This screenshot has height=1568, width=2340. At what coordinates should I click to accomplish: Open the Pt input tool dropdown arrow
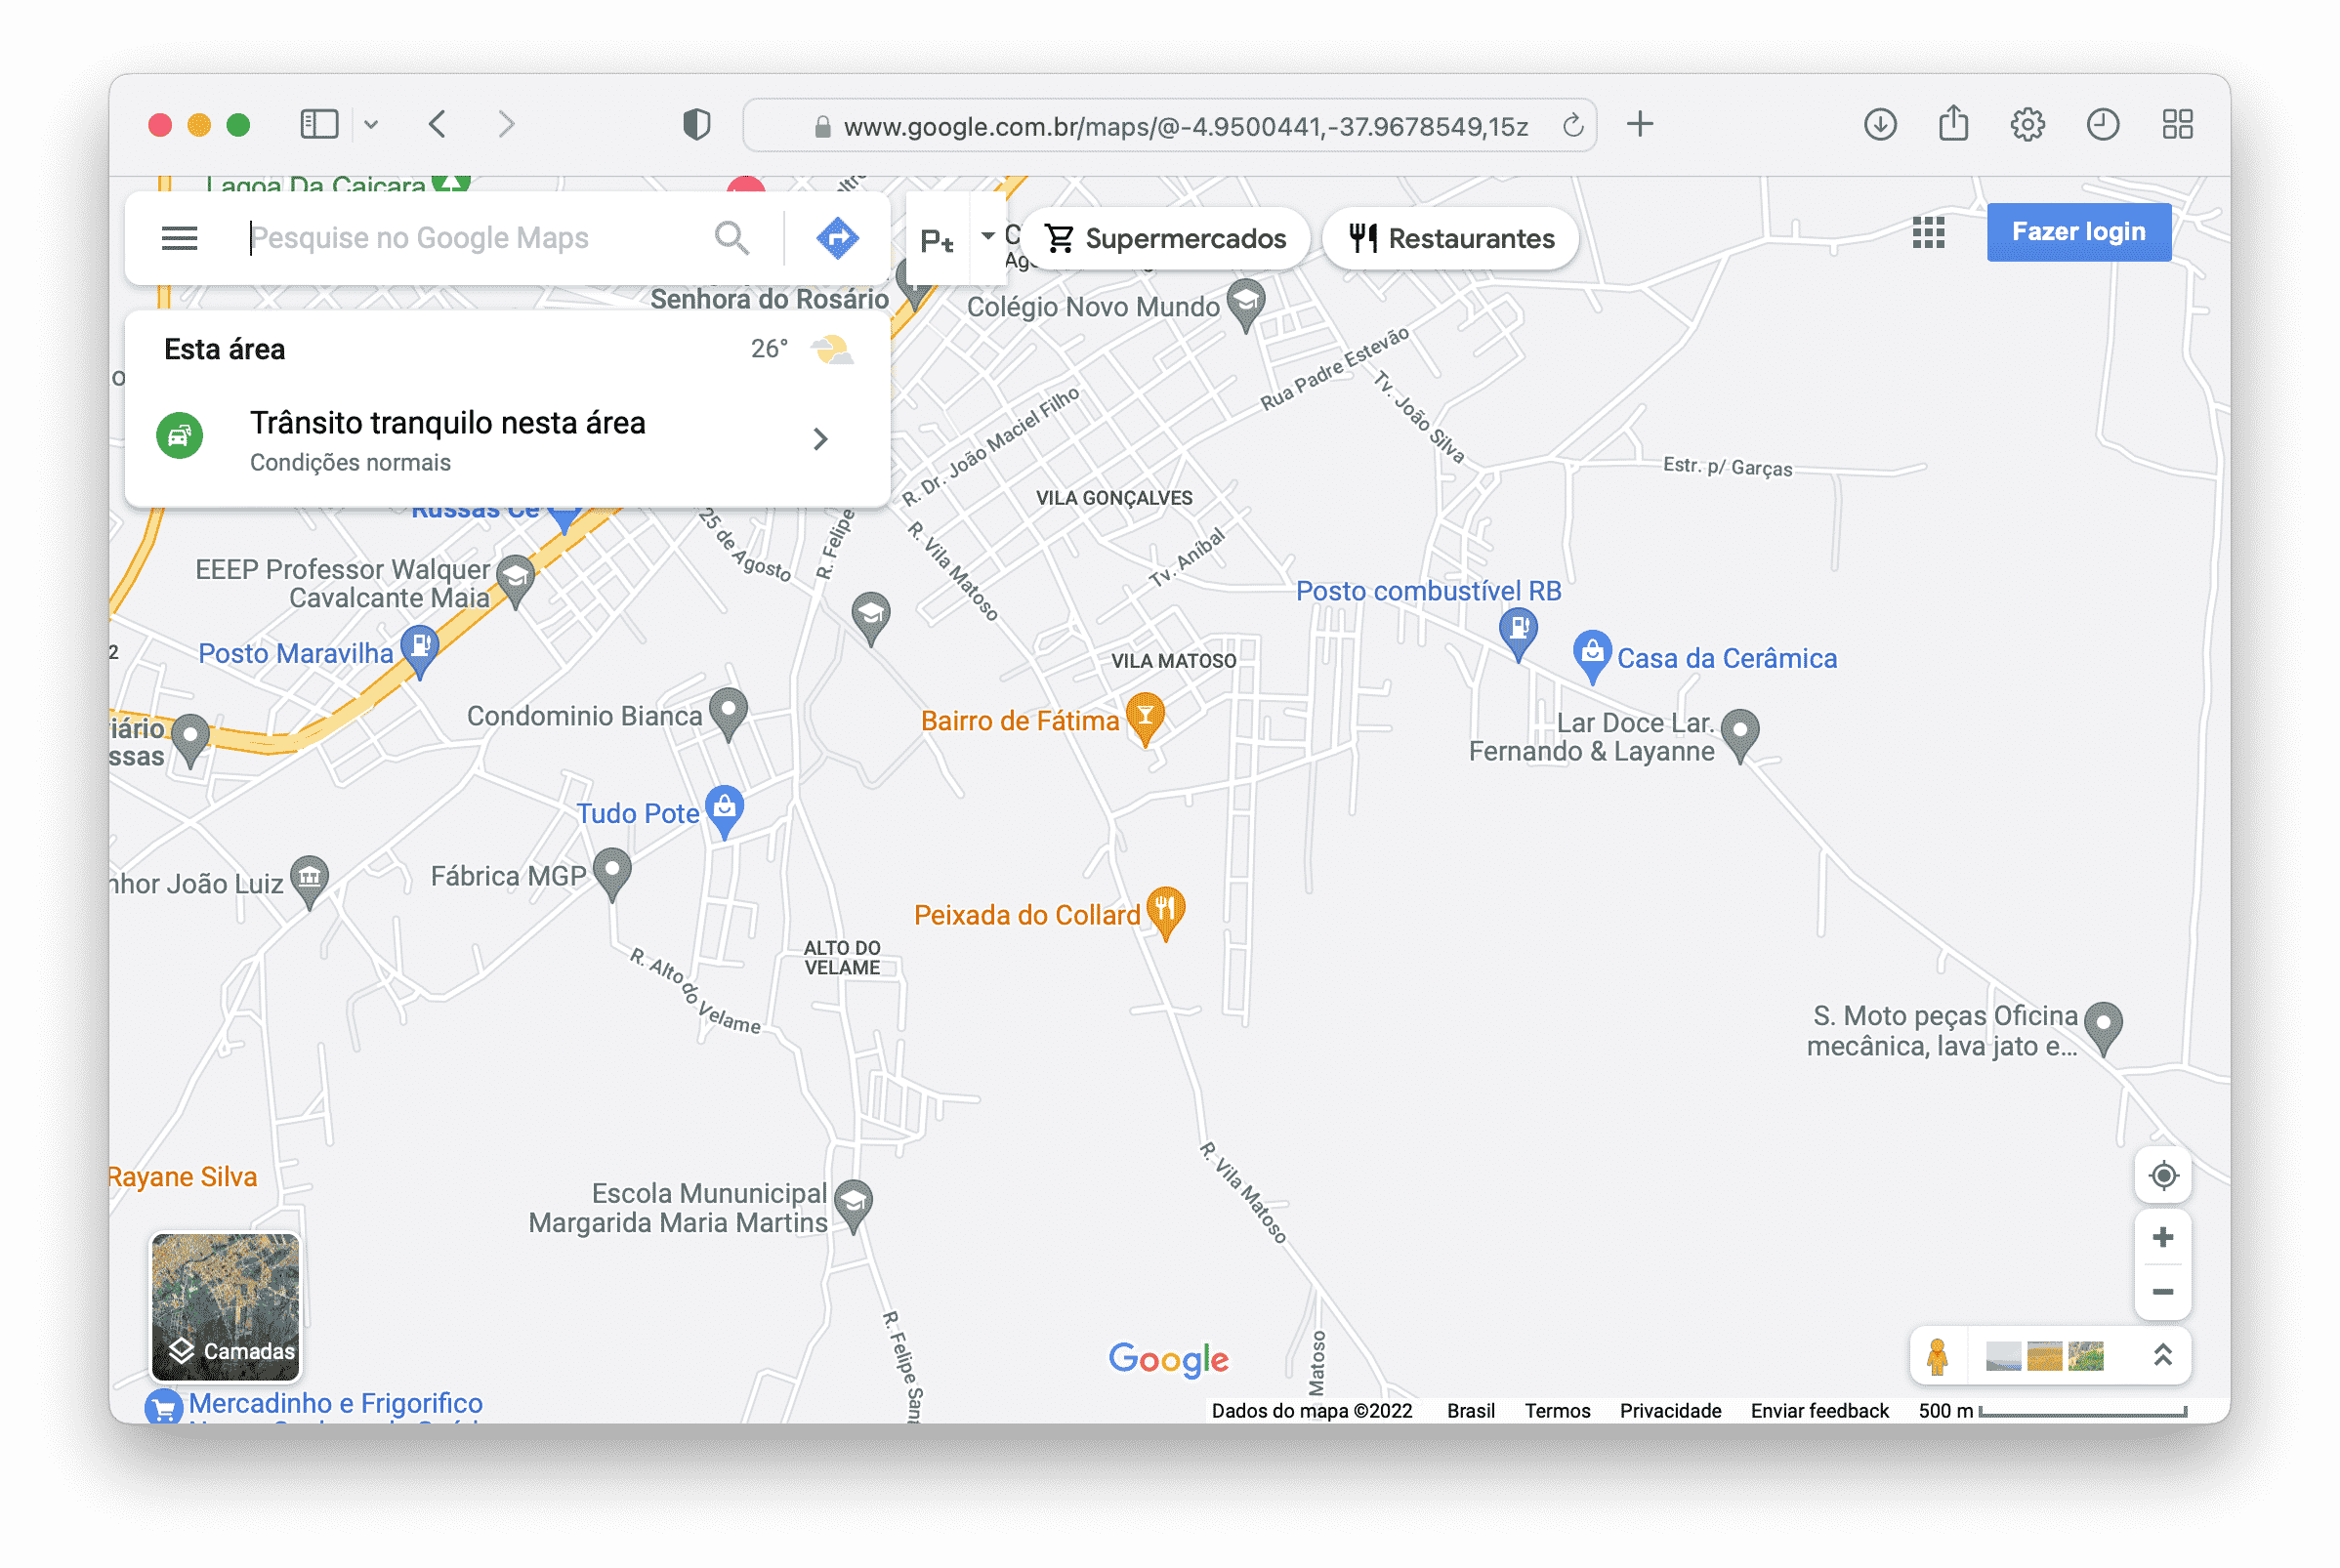tap(988, 237)
